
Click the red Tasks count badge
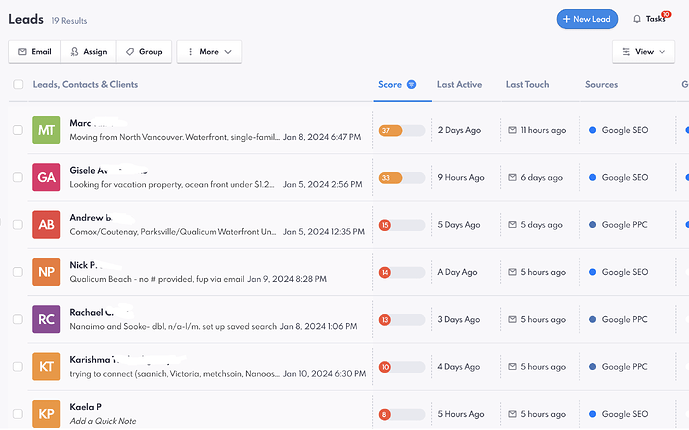tap(666, 14)
